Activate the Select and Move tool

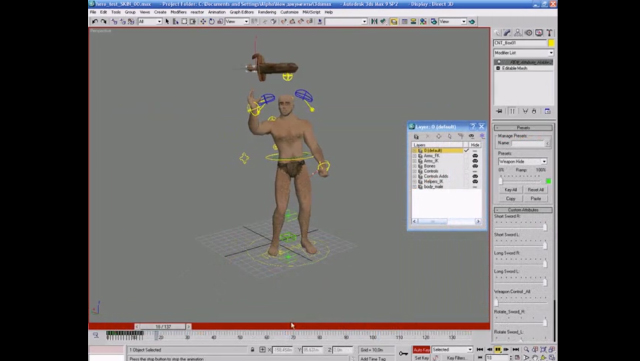coord(203,21)
